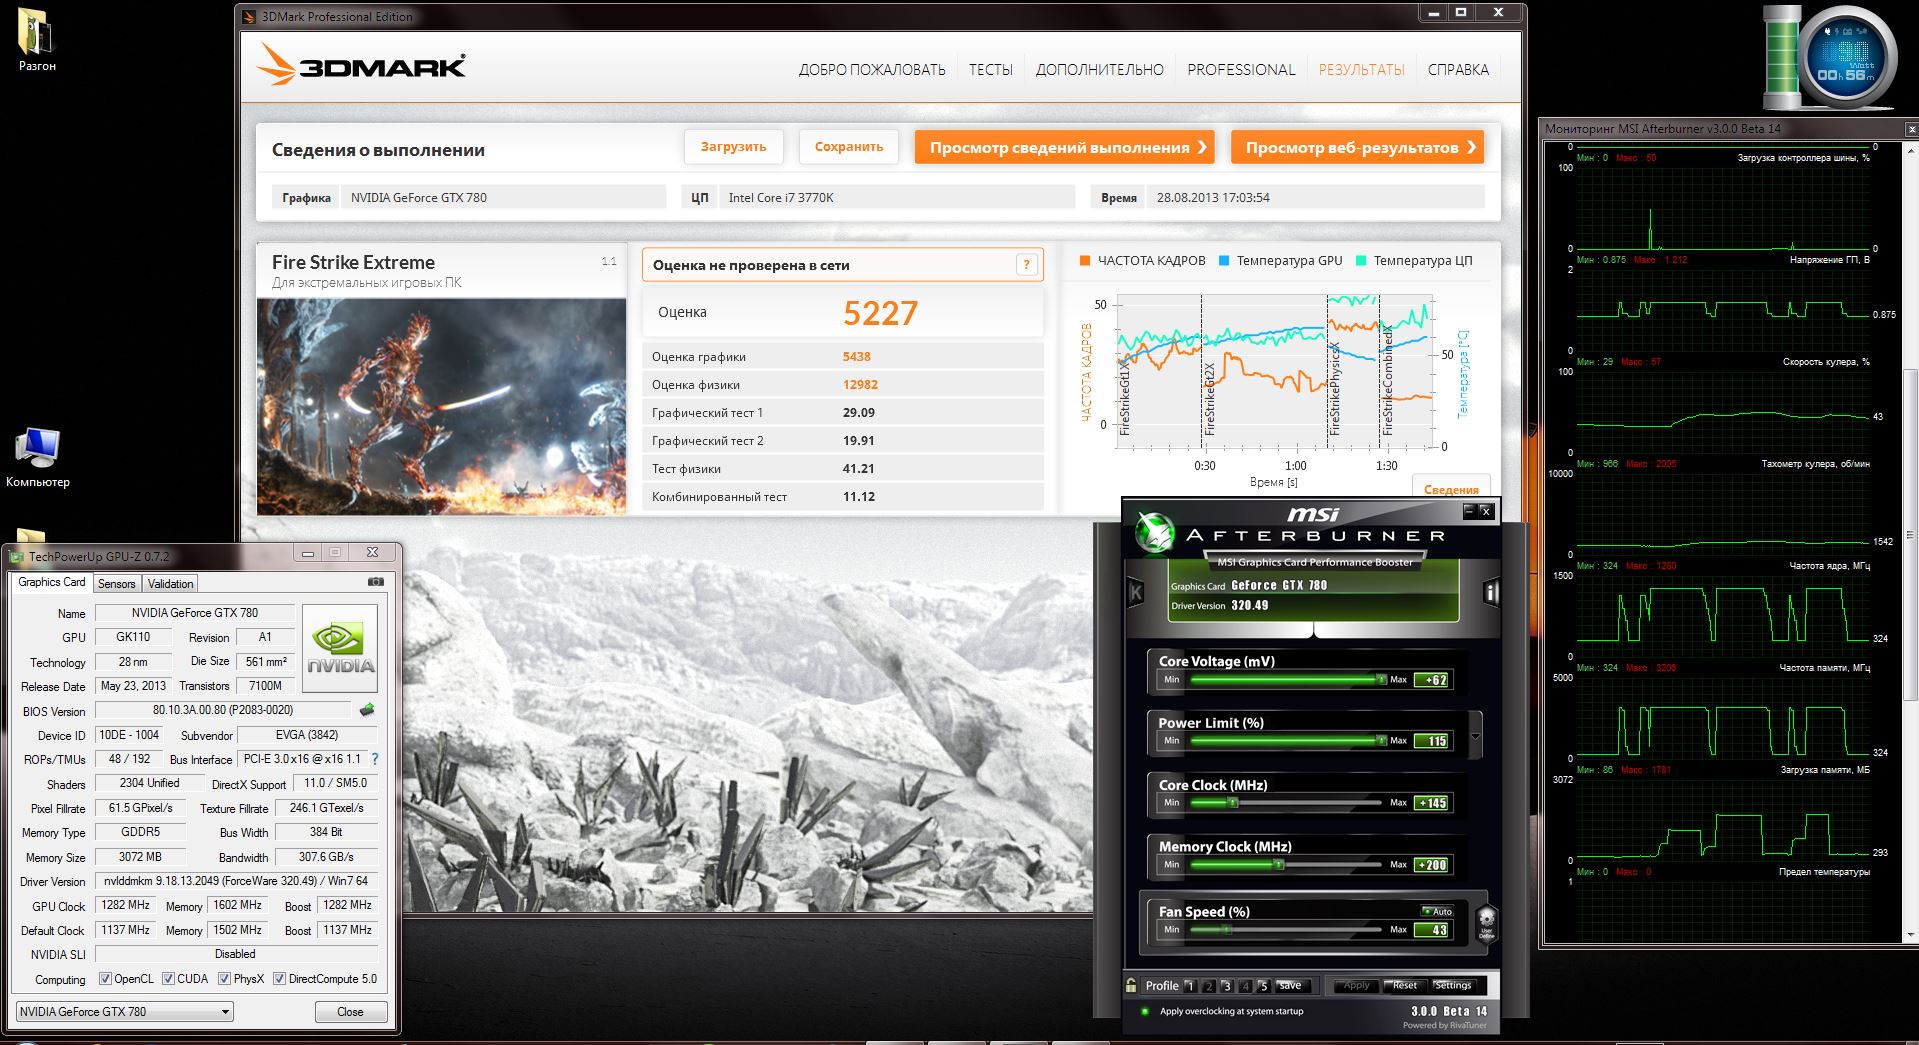The height and width of the screenshot is (1045, 1919).
Task: Select Afterburner profile slot 5
Action: [x=1263, y=986]
